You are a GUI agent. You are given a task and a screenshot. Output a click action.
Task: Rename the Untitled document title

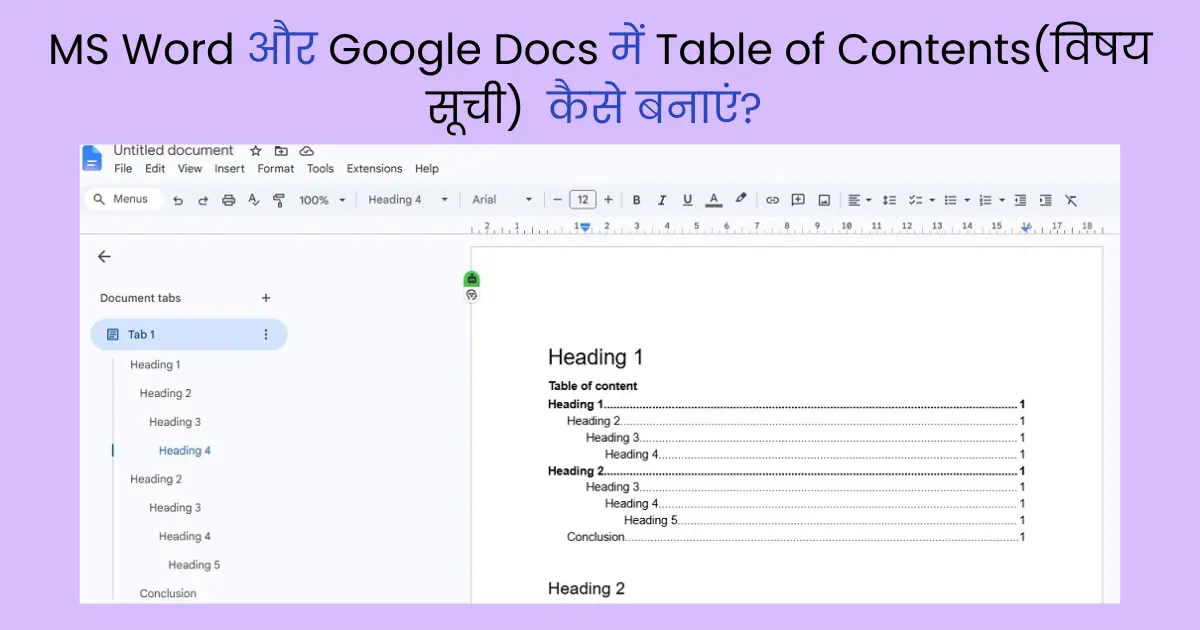coord(173,151)
